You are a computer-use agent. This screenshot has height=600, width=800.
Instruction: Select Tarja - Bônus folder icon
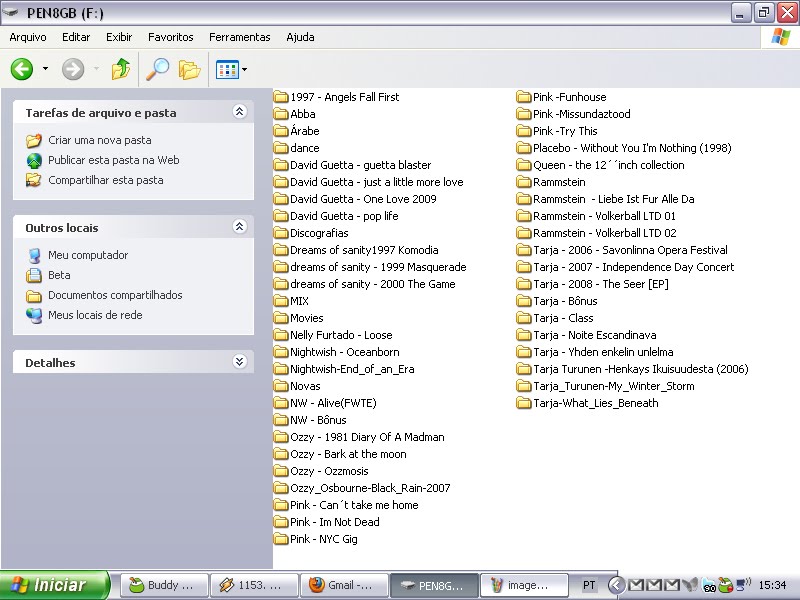click(x=523, y=301)
